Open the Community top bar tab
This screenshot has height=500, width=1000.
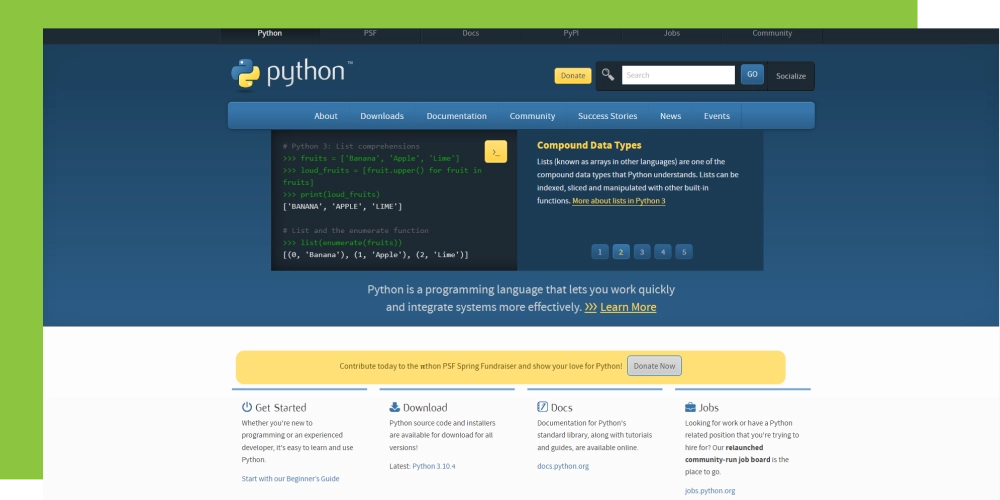tap(772, 33)
